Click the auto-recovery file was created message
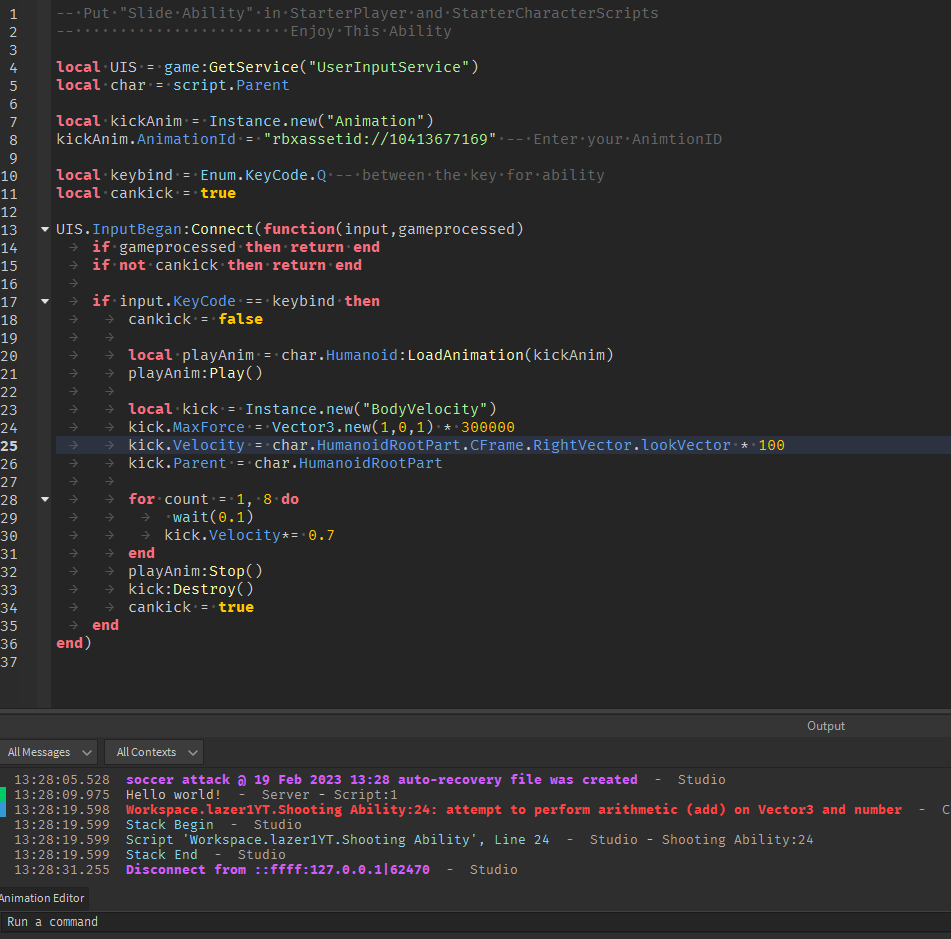 [x=381, y=779]
